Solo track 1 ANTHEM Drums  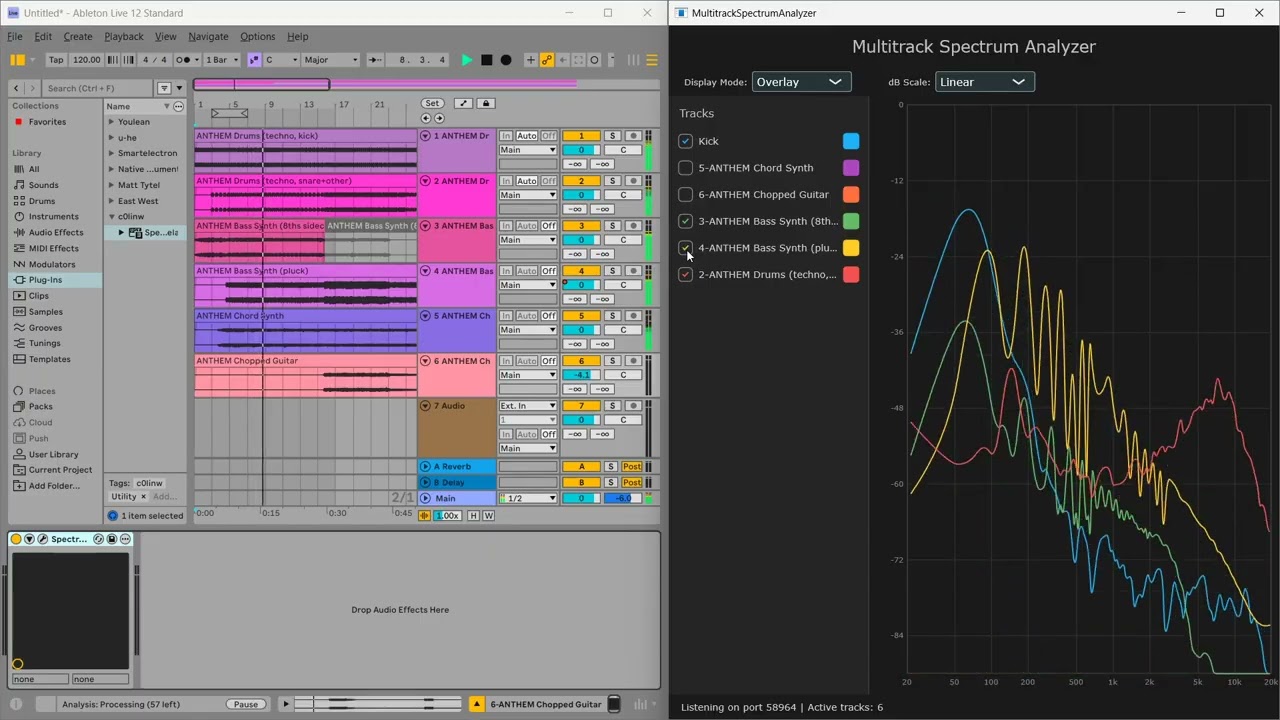[x=613, y=136]
